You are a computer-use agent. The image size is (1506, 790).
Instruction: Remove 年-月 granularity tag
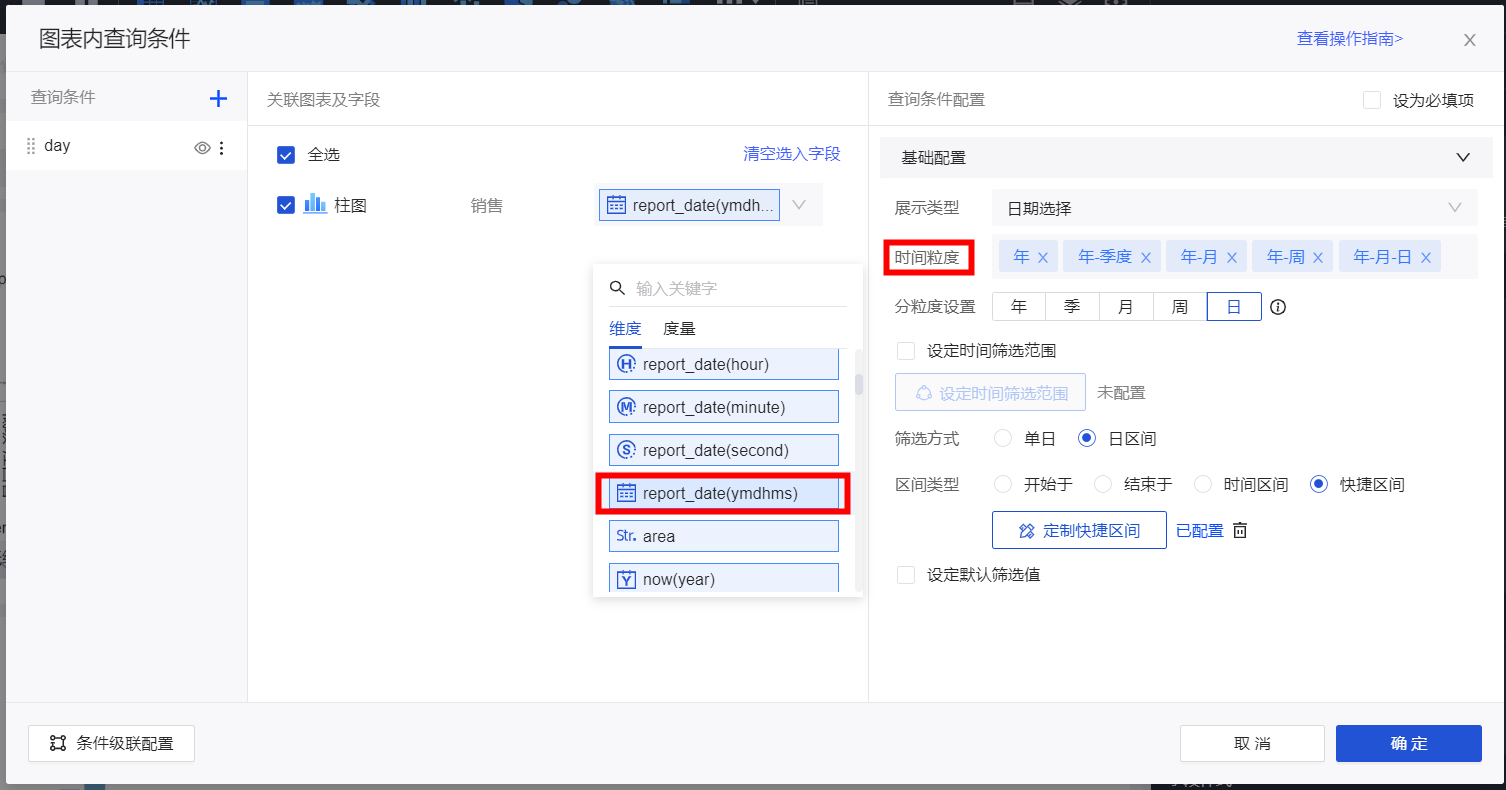point(1232,258)
